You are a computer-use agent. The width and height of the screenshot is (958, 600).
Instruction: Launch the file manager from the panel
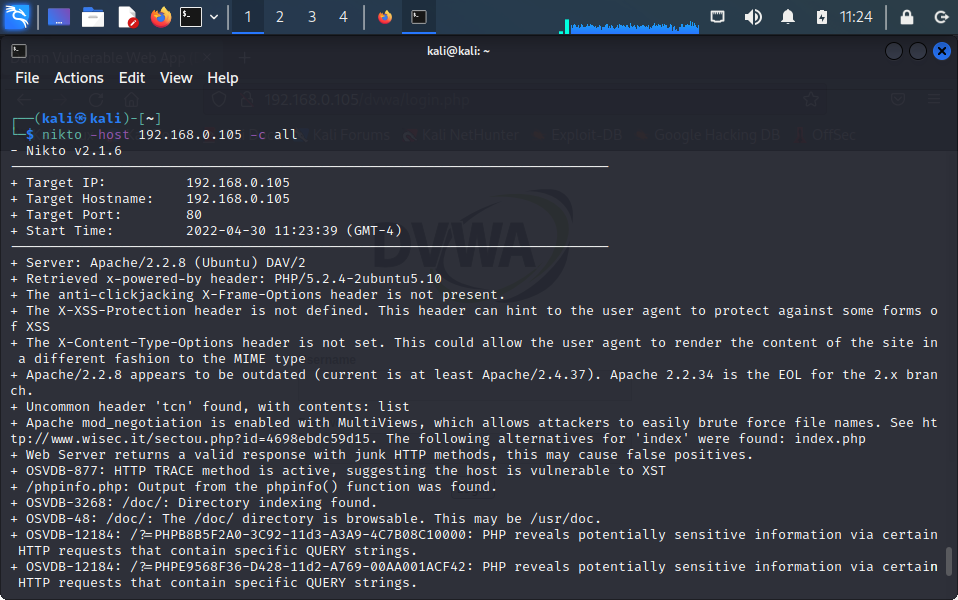93,17
